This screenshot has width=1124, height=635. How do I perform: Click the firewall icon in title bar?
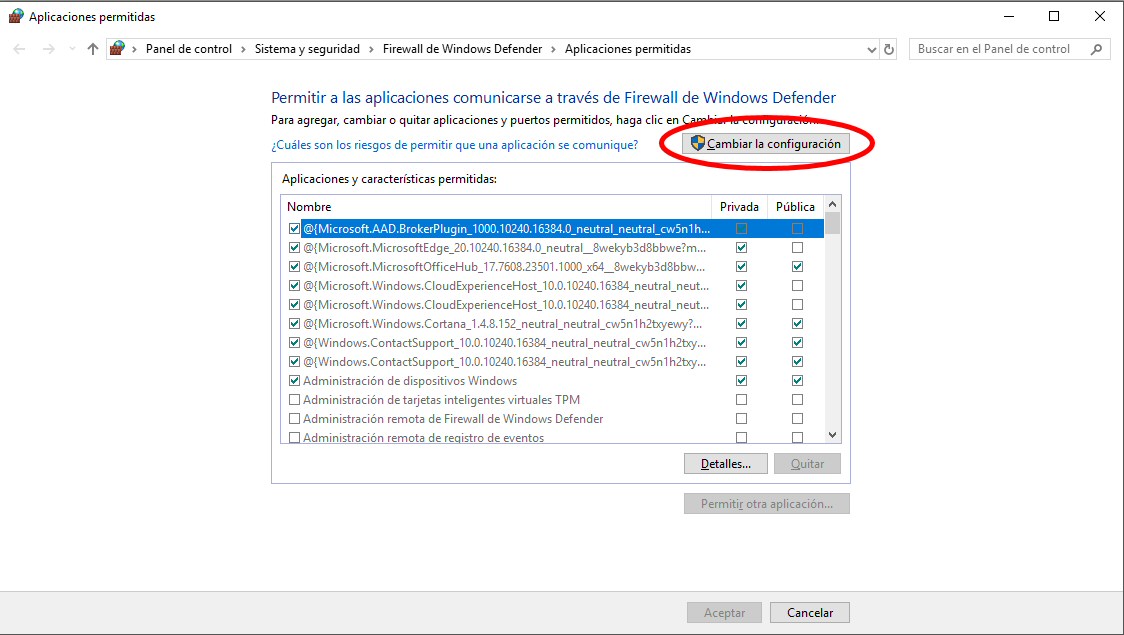pos(15,16)
